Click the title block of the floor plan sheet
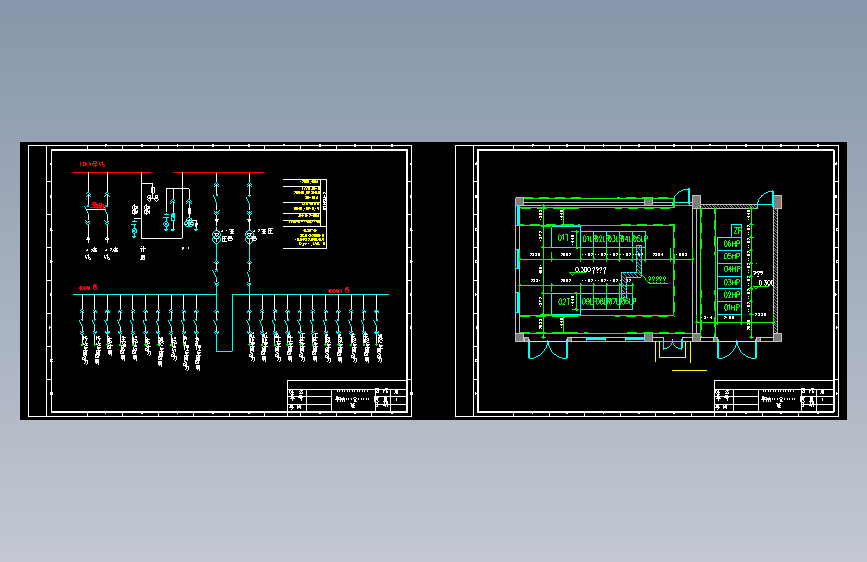867x562 pixels. (774, 396)
